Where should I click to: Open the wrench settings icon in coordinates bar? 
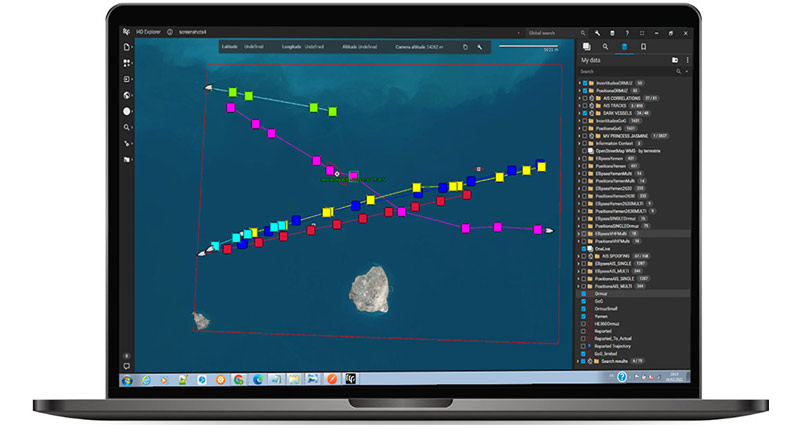coord(480,46)
